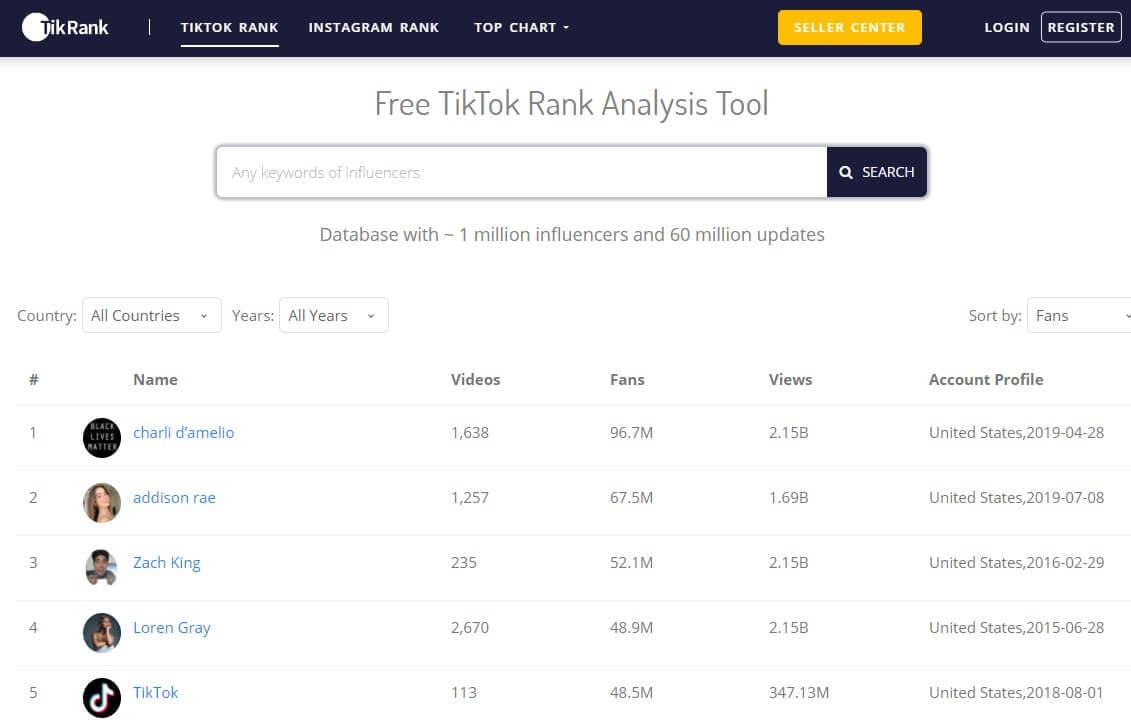
Task: Click the Views column header
Action: [x=790, y=379]
